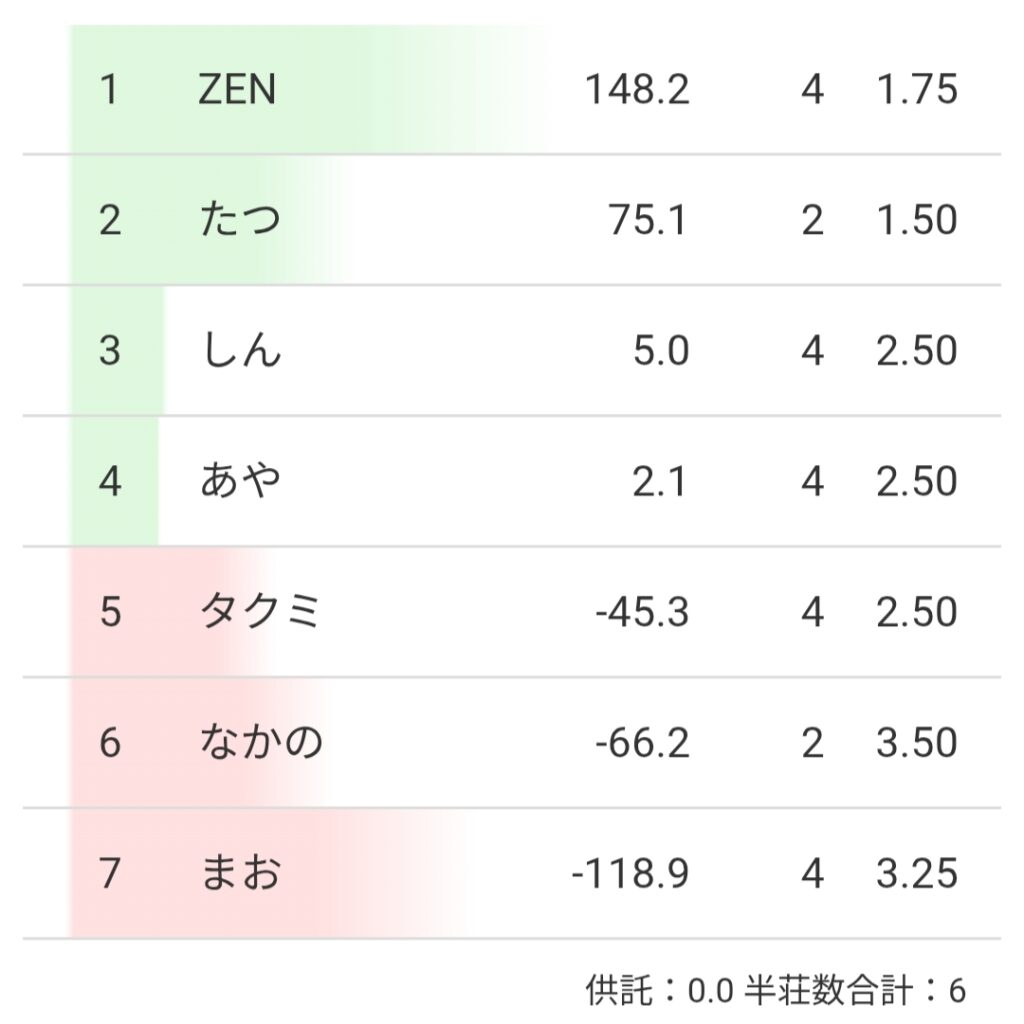Screen dimensions: 1024x1024
Task: Click the lowest score -118.9
Action: (630, 874)
